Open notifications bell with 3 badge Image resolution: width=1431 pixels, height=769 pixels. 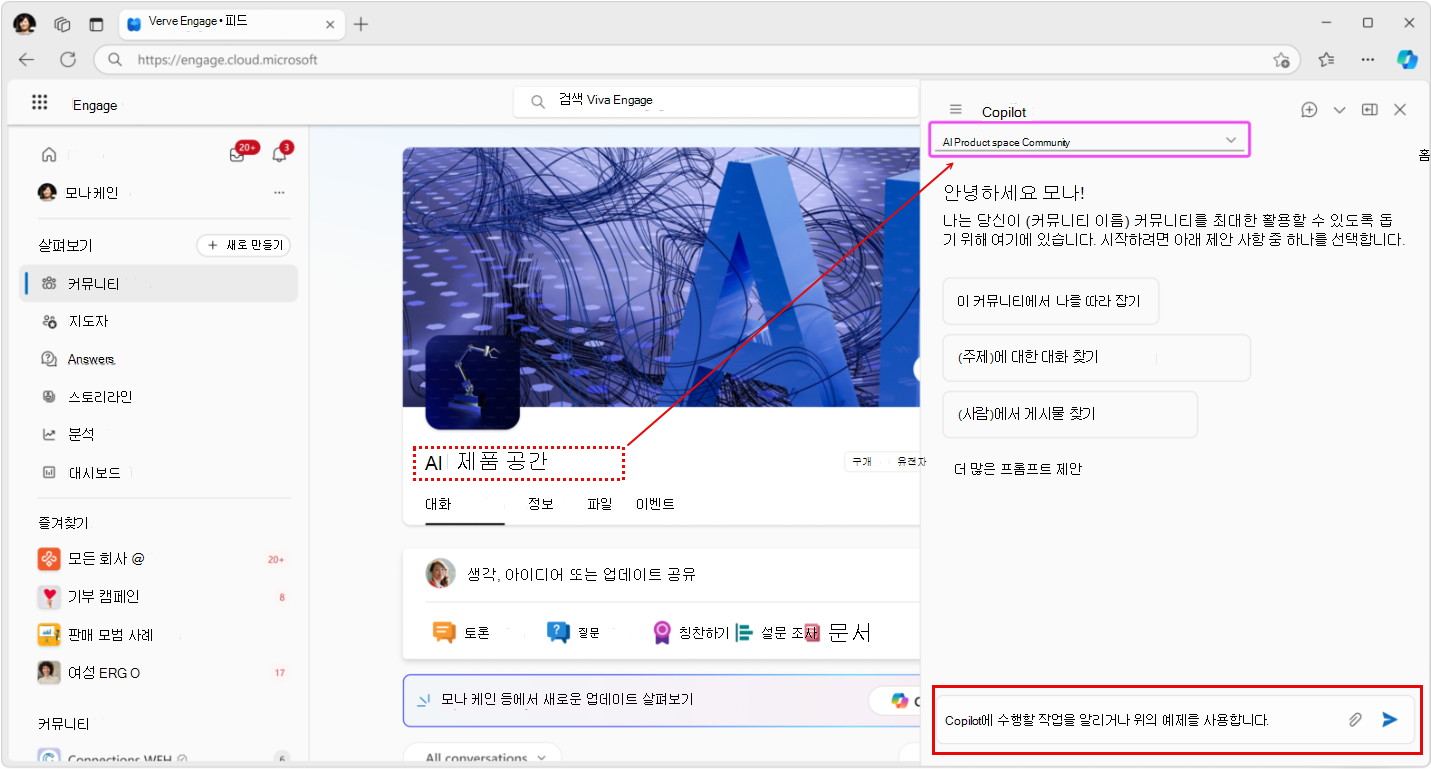coord(280,154)
